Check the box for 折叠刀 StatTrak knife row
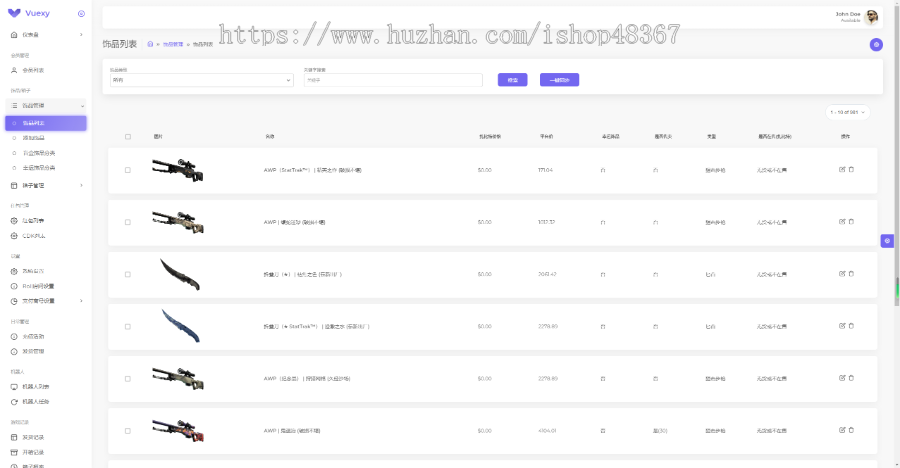 click(x=127, y=327)
